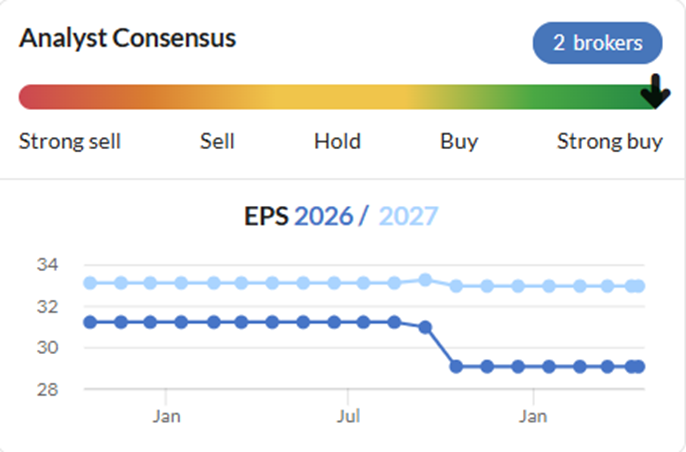The height and width of the screenshot is (452, 686).
Task: Click the "Buy" rating label
Action: [459, 141]
